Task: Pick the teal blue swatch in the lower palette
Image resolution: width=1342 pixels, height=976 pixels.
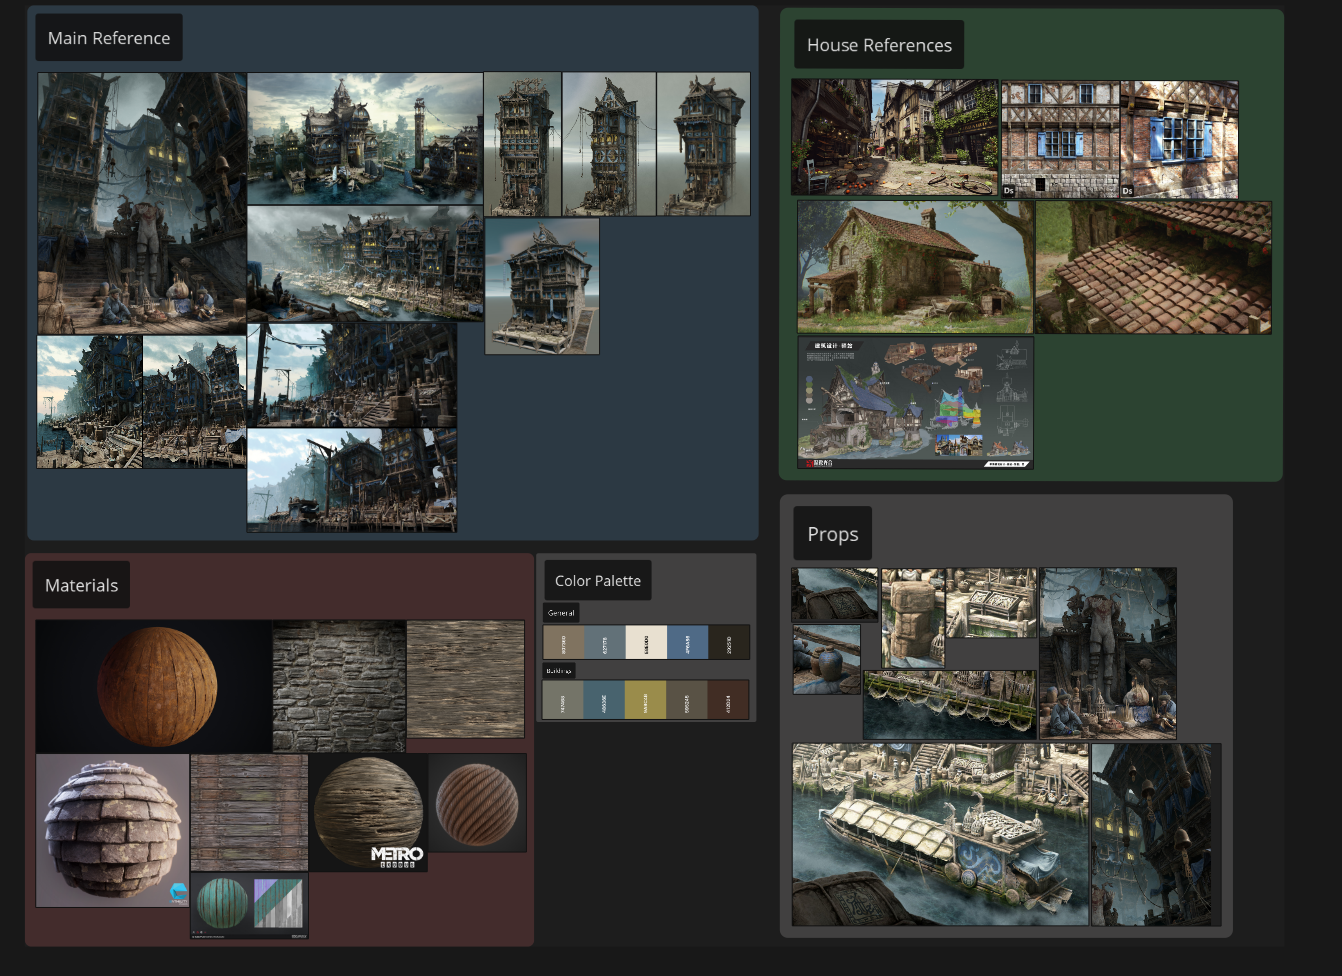Action: point(604,700)
